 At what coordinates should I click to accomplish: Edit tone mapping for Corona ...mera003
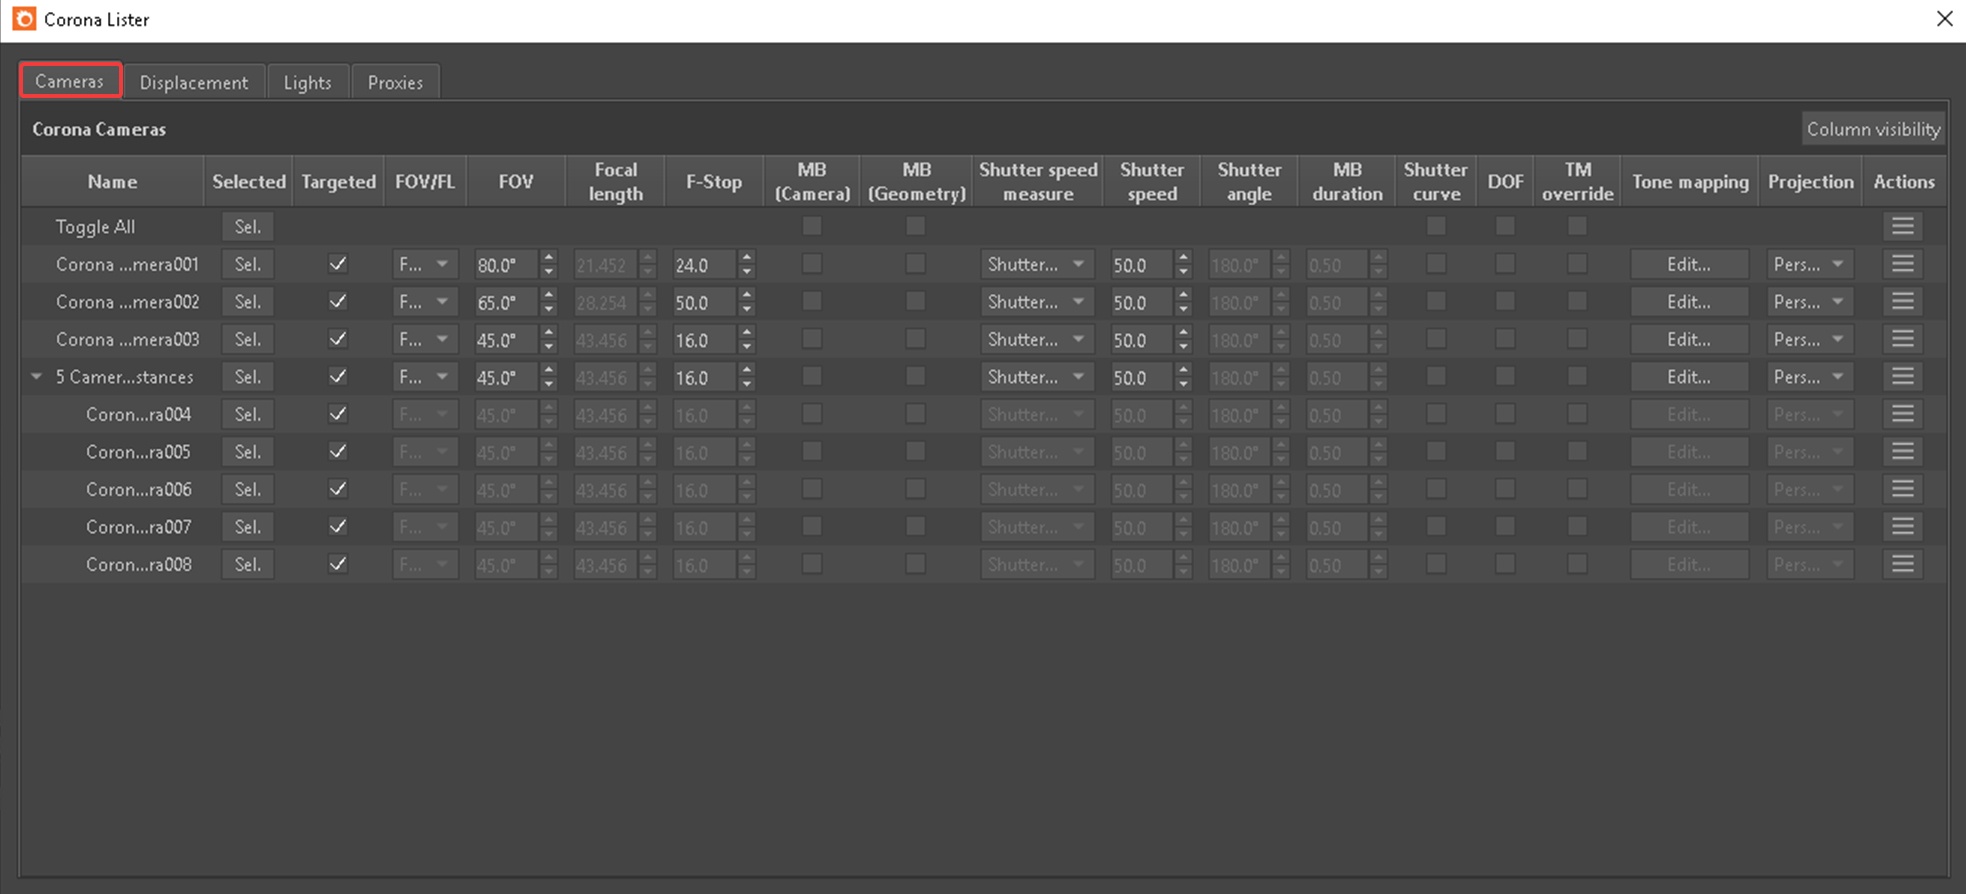click(x=1689, y=339)
